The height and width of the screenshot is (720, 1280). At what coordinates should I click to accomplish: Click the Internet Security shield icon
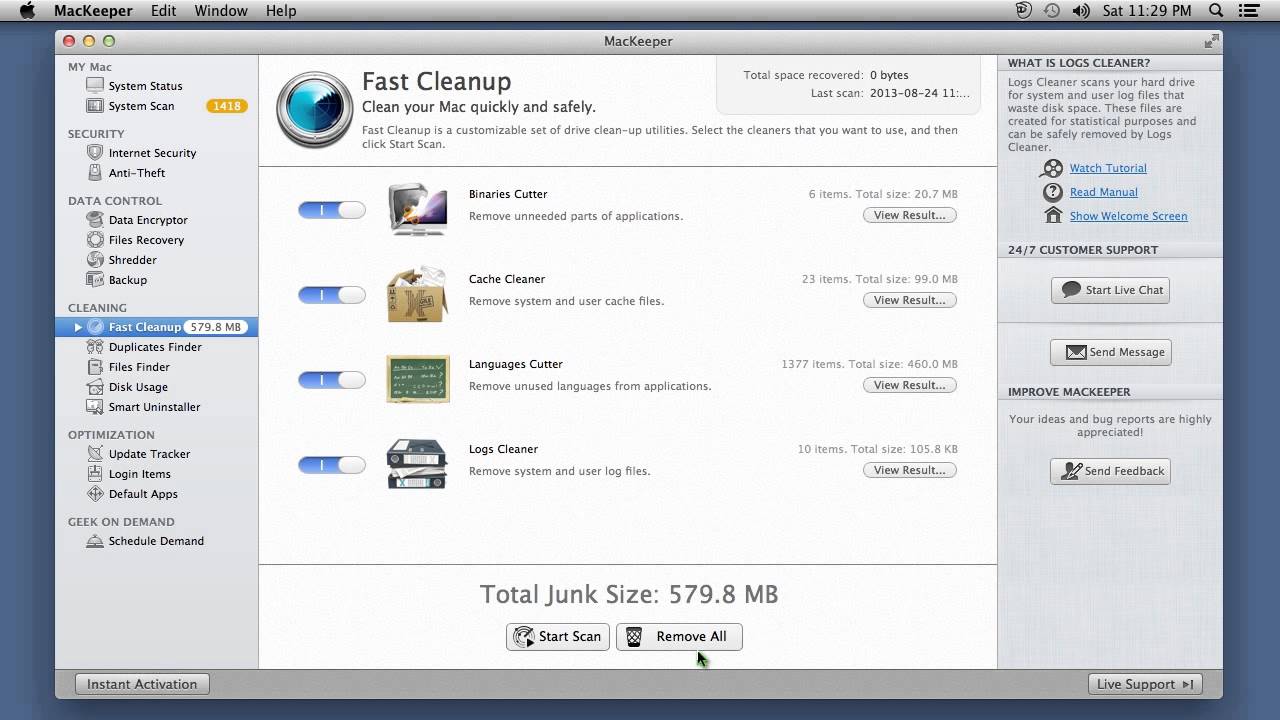[95, 153]
